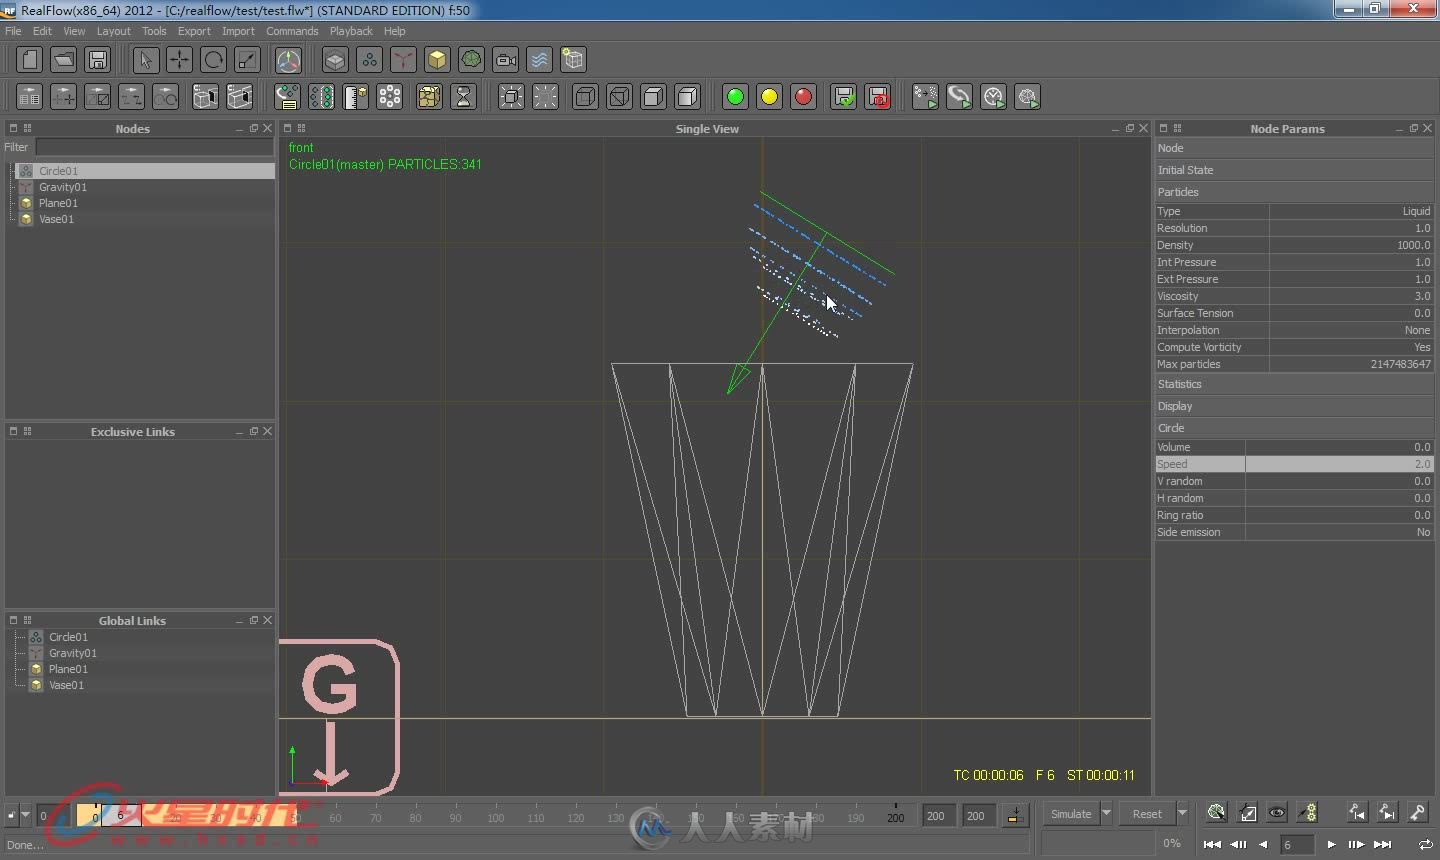Click the floppy icon with red stop mark
1440x860 pixels.
tap(878, 97)
